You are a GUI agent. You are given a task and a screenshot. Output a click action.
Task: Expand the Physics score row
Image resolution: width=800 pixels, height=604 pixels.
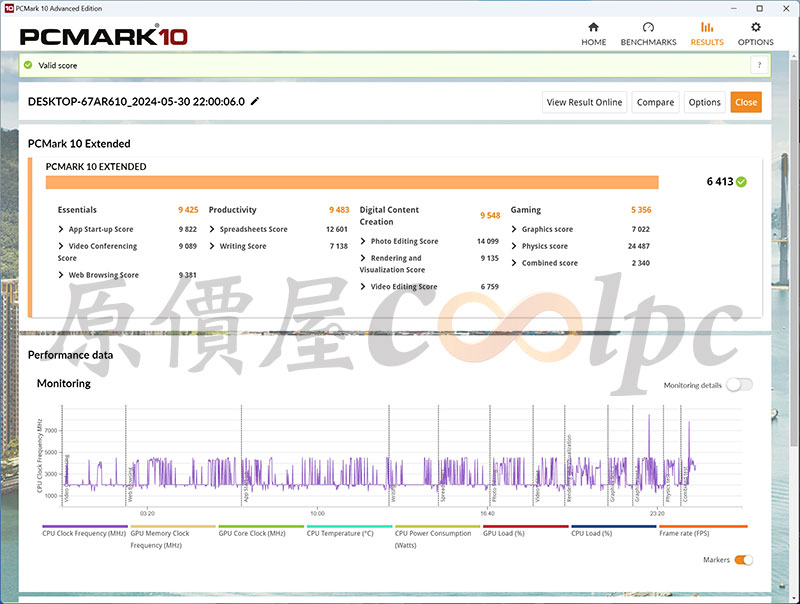click(x=514, y=246)
